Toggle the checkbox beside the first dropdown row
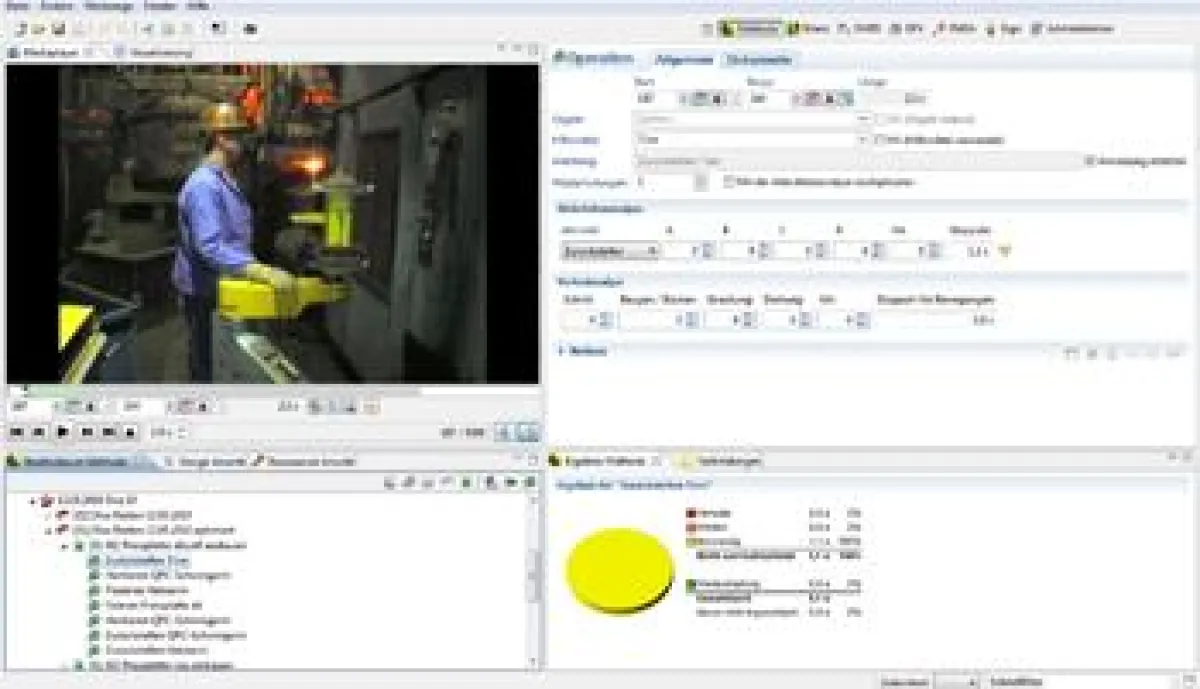 coord(881,119)
